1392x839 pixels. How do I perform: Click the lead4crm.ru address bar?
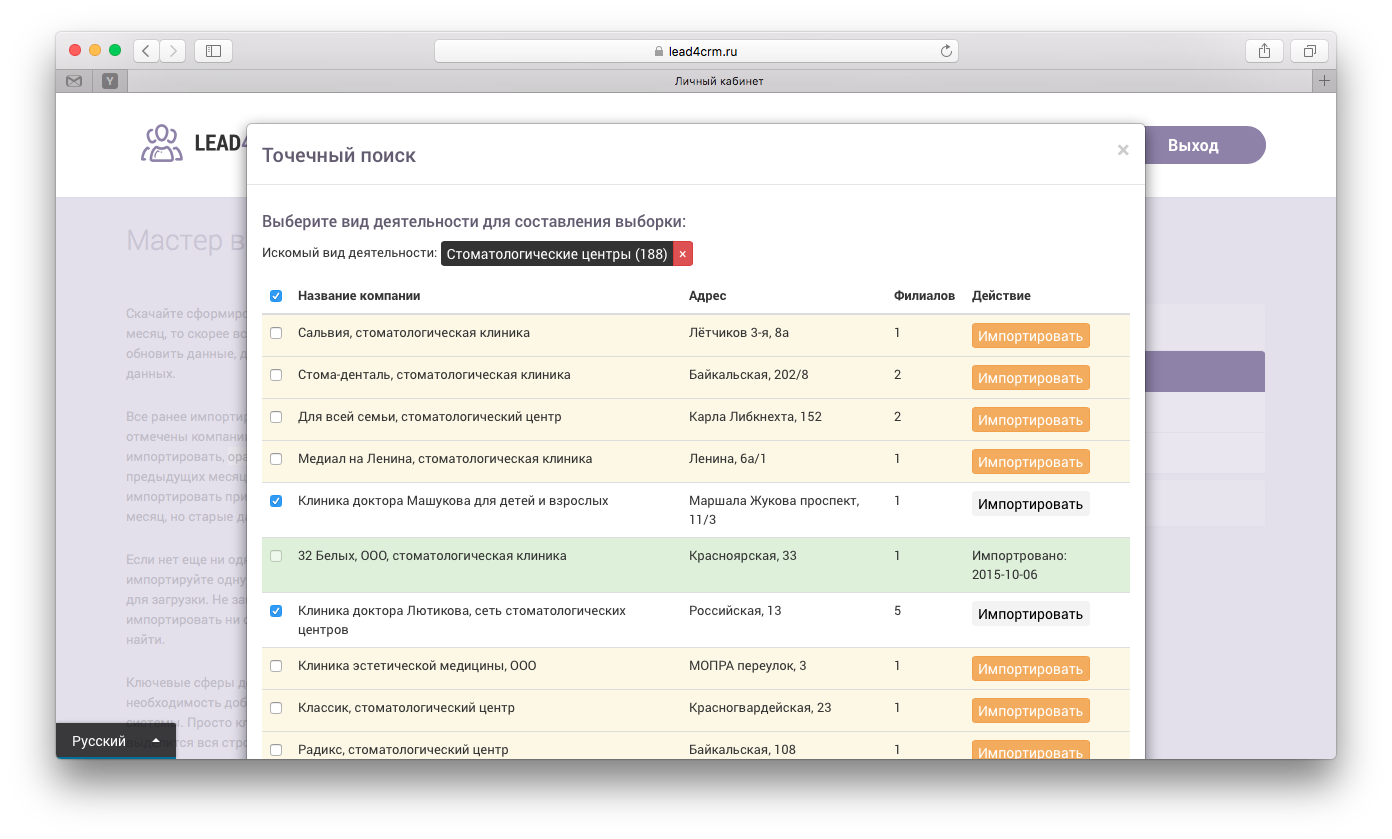[x=696, y=51]
